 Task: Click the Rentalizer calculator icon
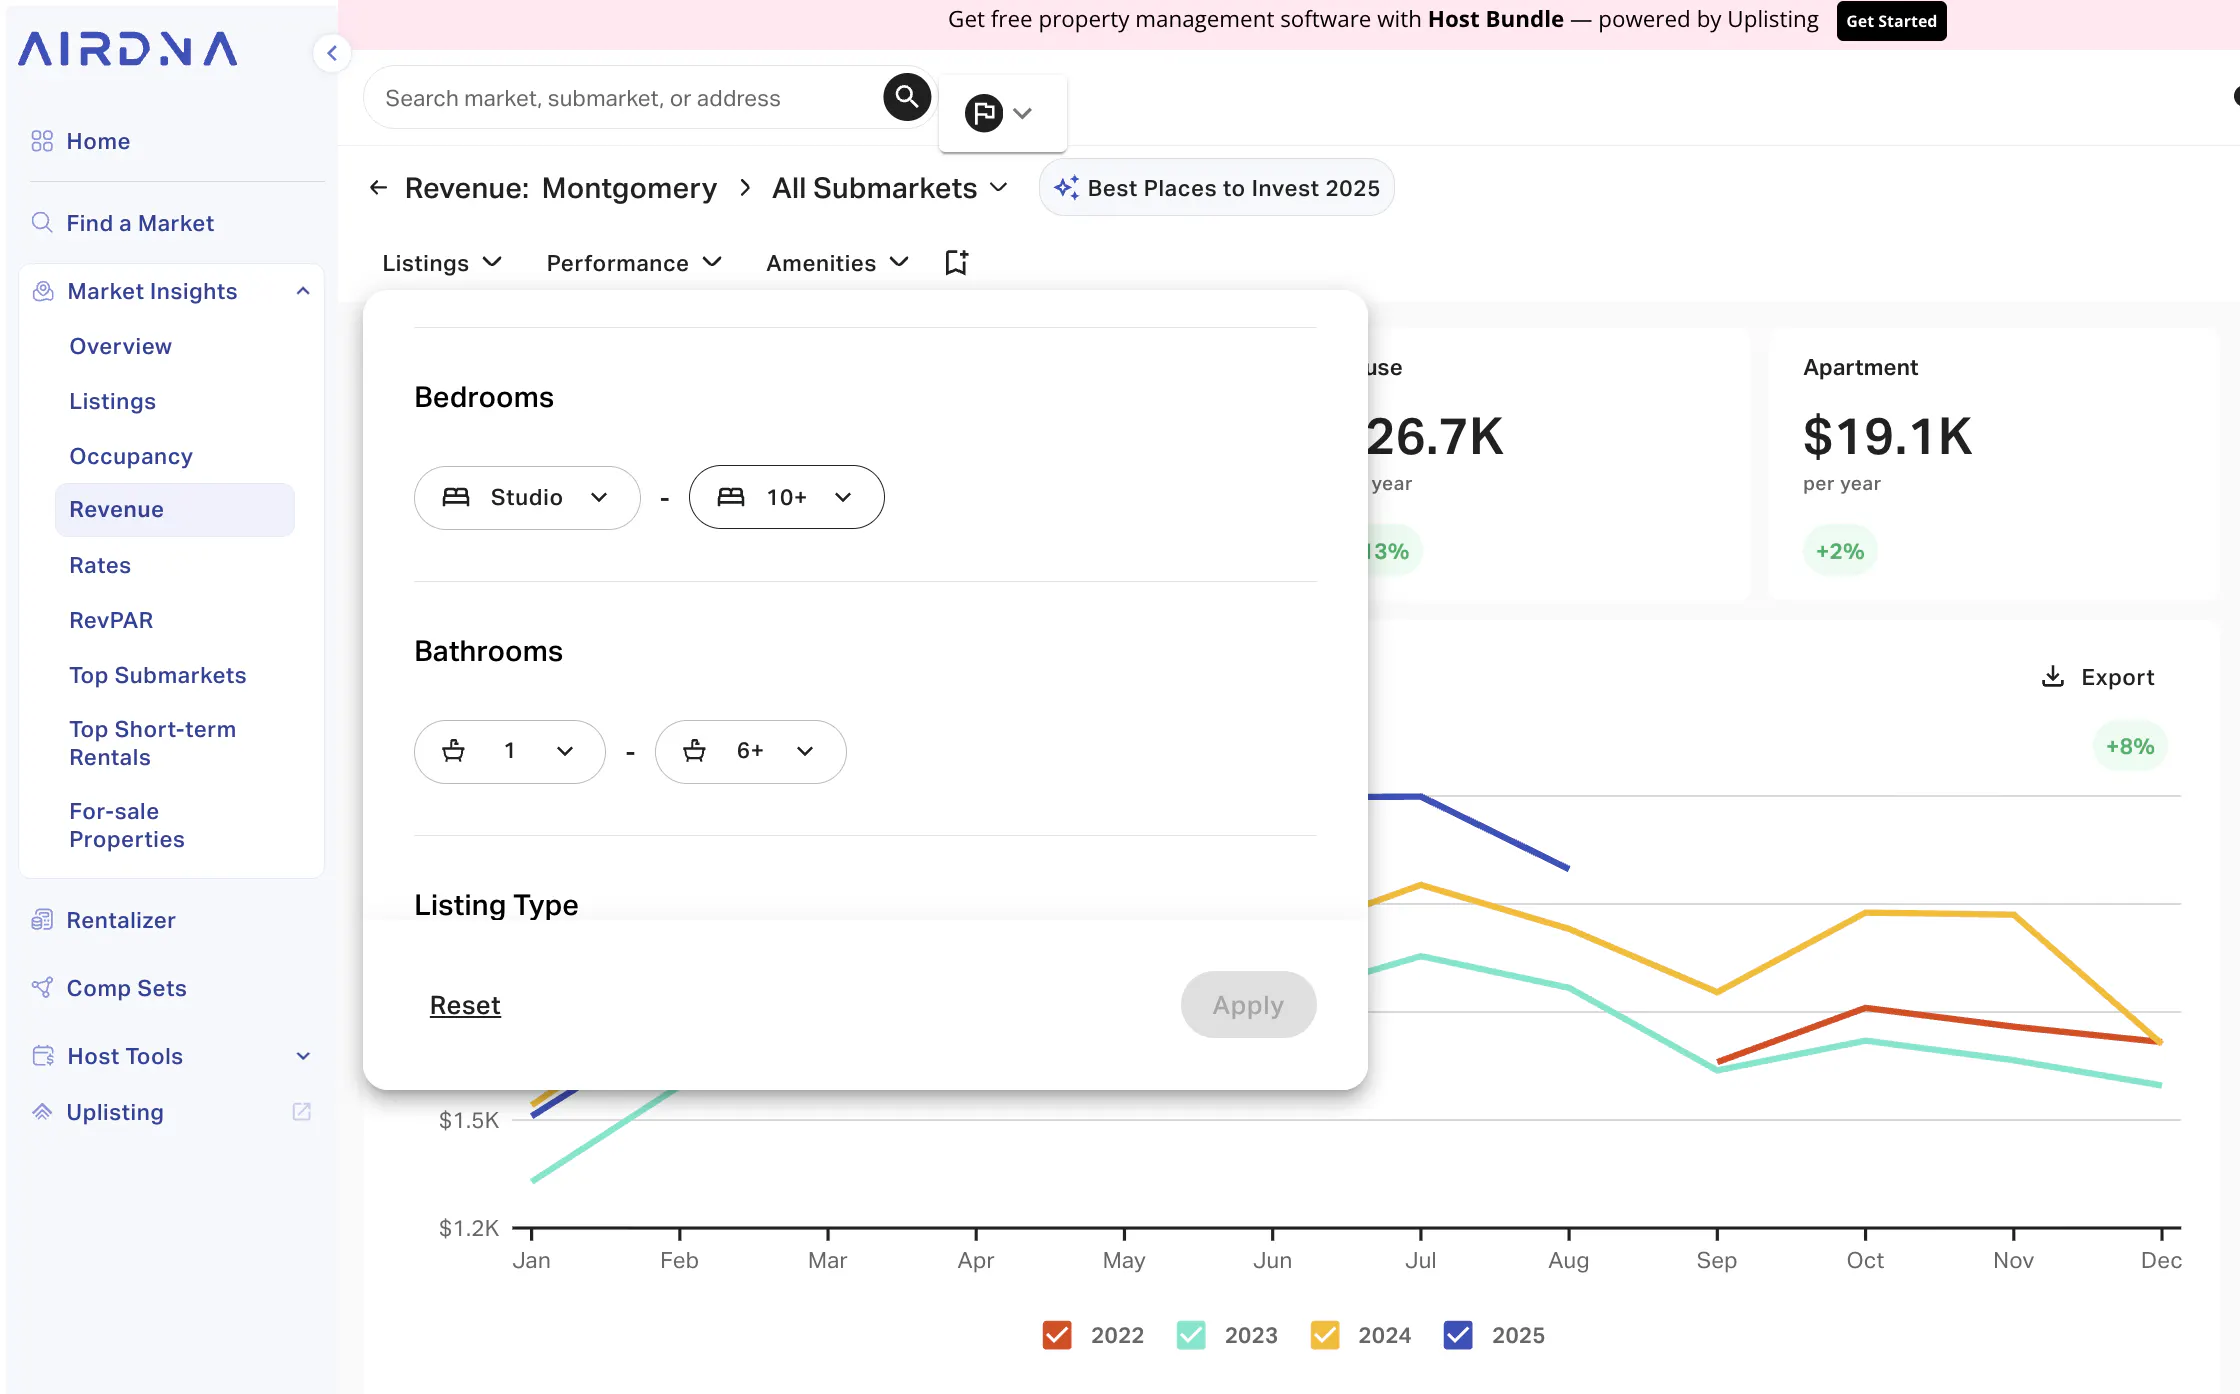pyautogui.click(x=42, y=920)
